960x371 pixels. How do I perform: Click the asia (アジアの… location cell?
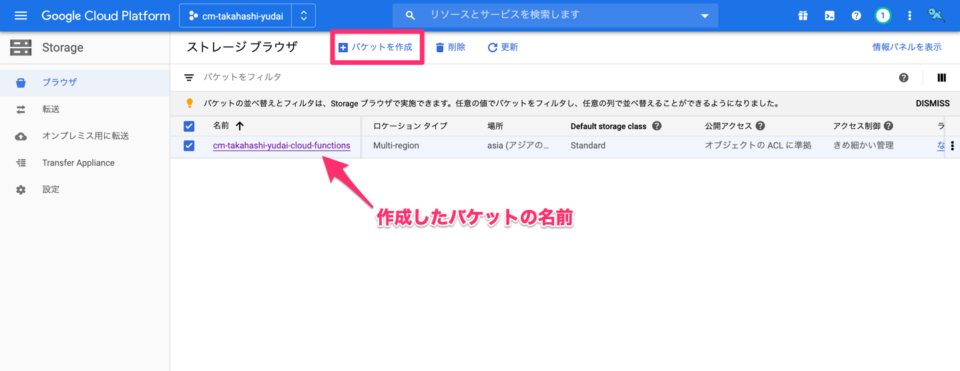(x=518, y=146)
